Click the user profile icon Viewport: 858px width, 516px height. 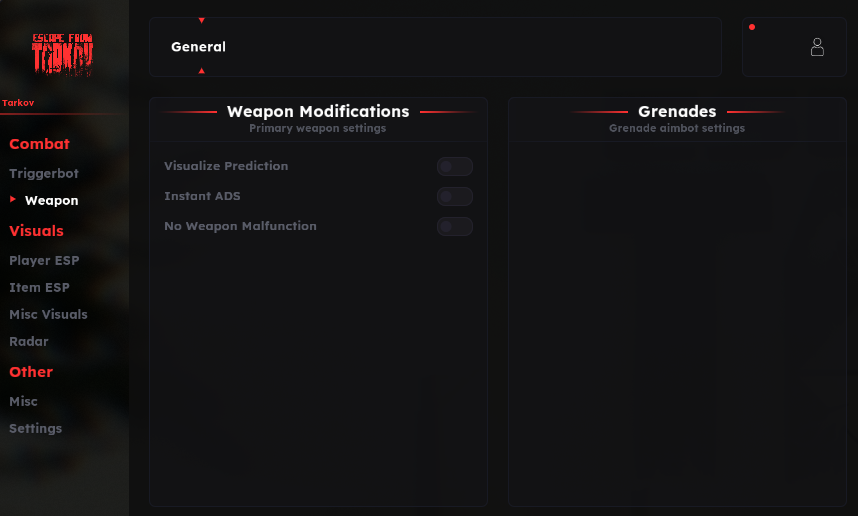817,47
